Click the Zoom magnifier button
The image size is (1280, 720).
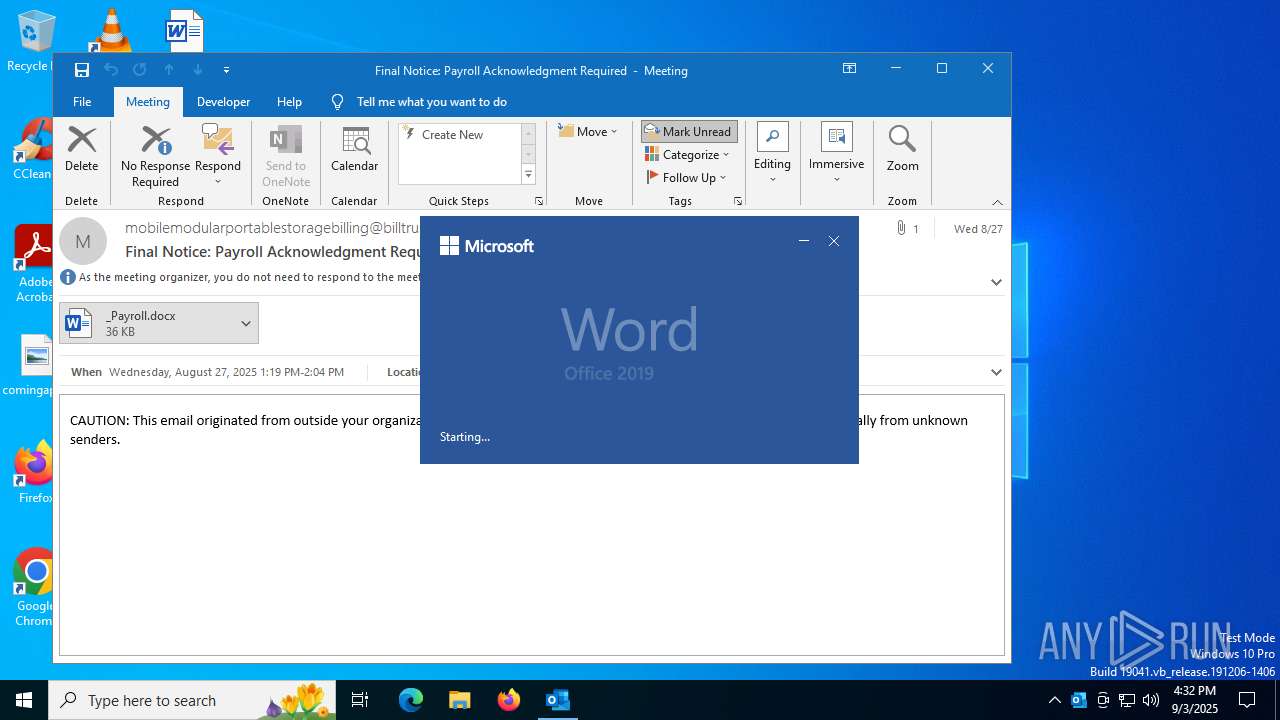pyautogui.click(x=902, y=150)
